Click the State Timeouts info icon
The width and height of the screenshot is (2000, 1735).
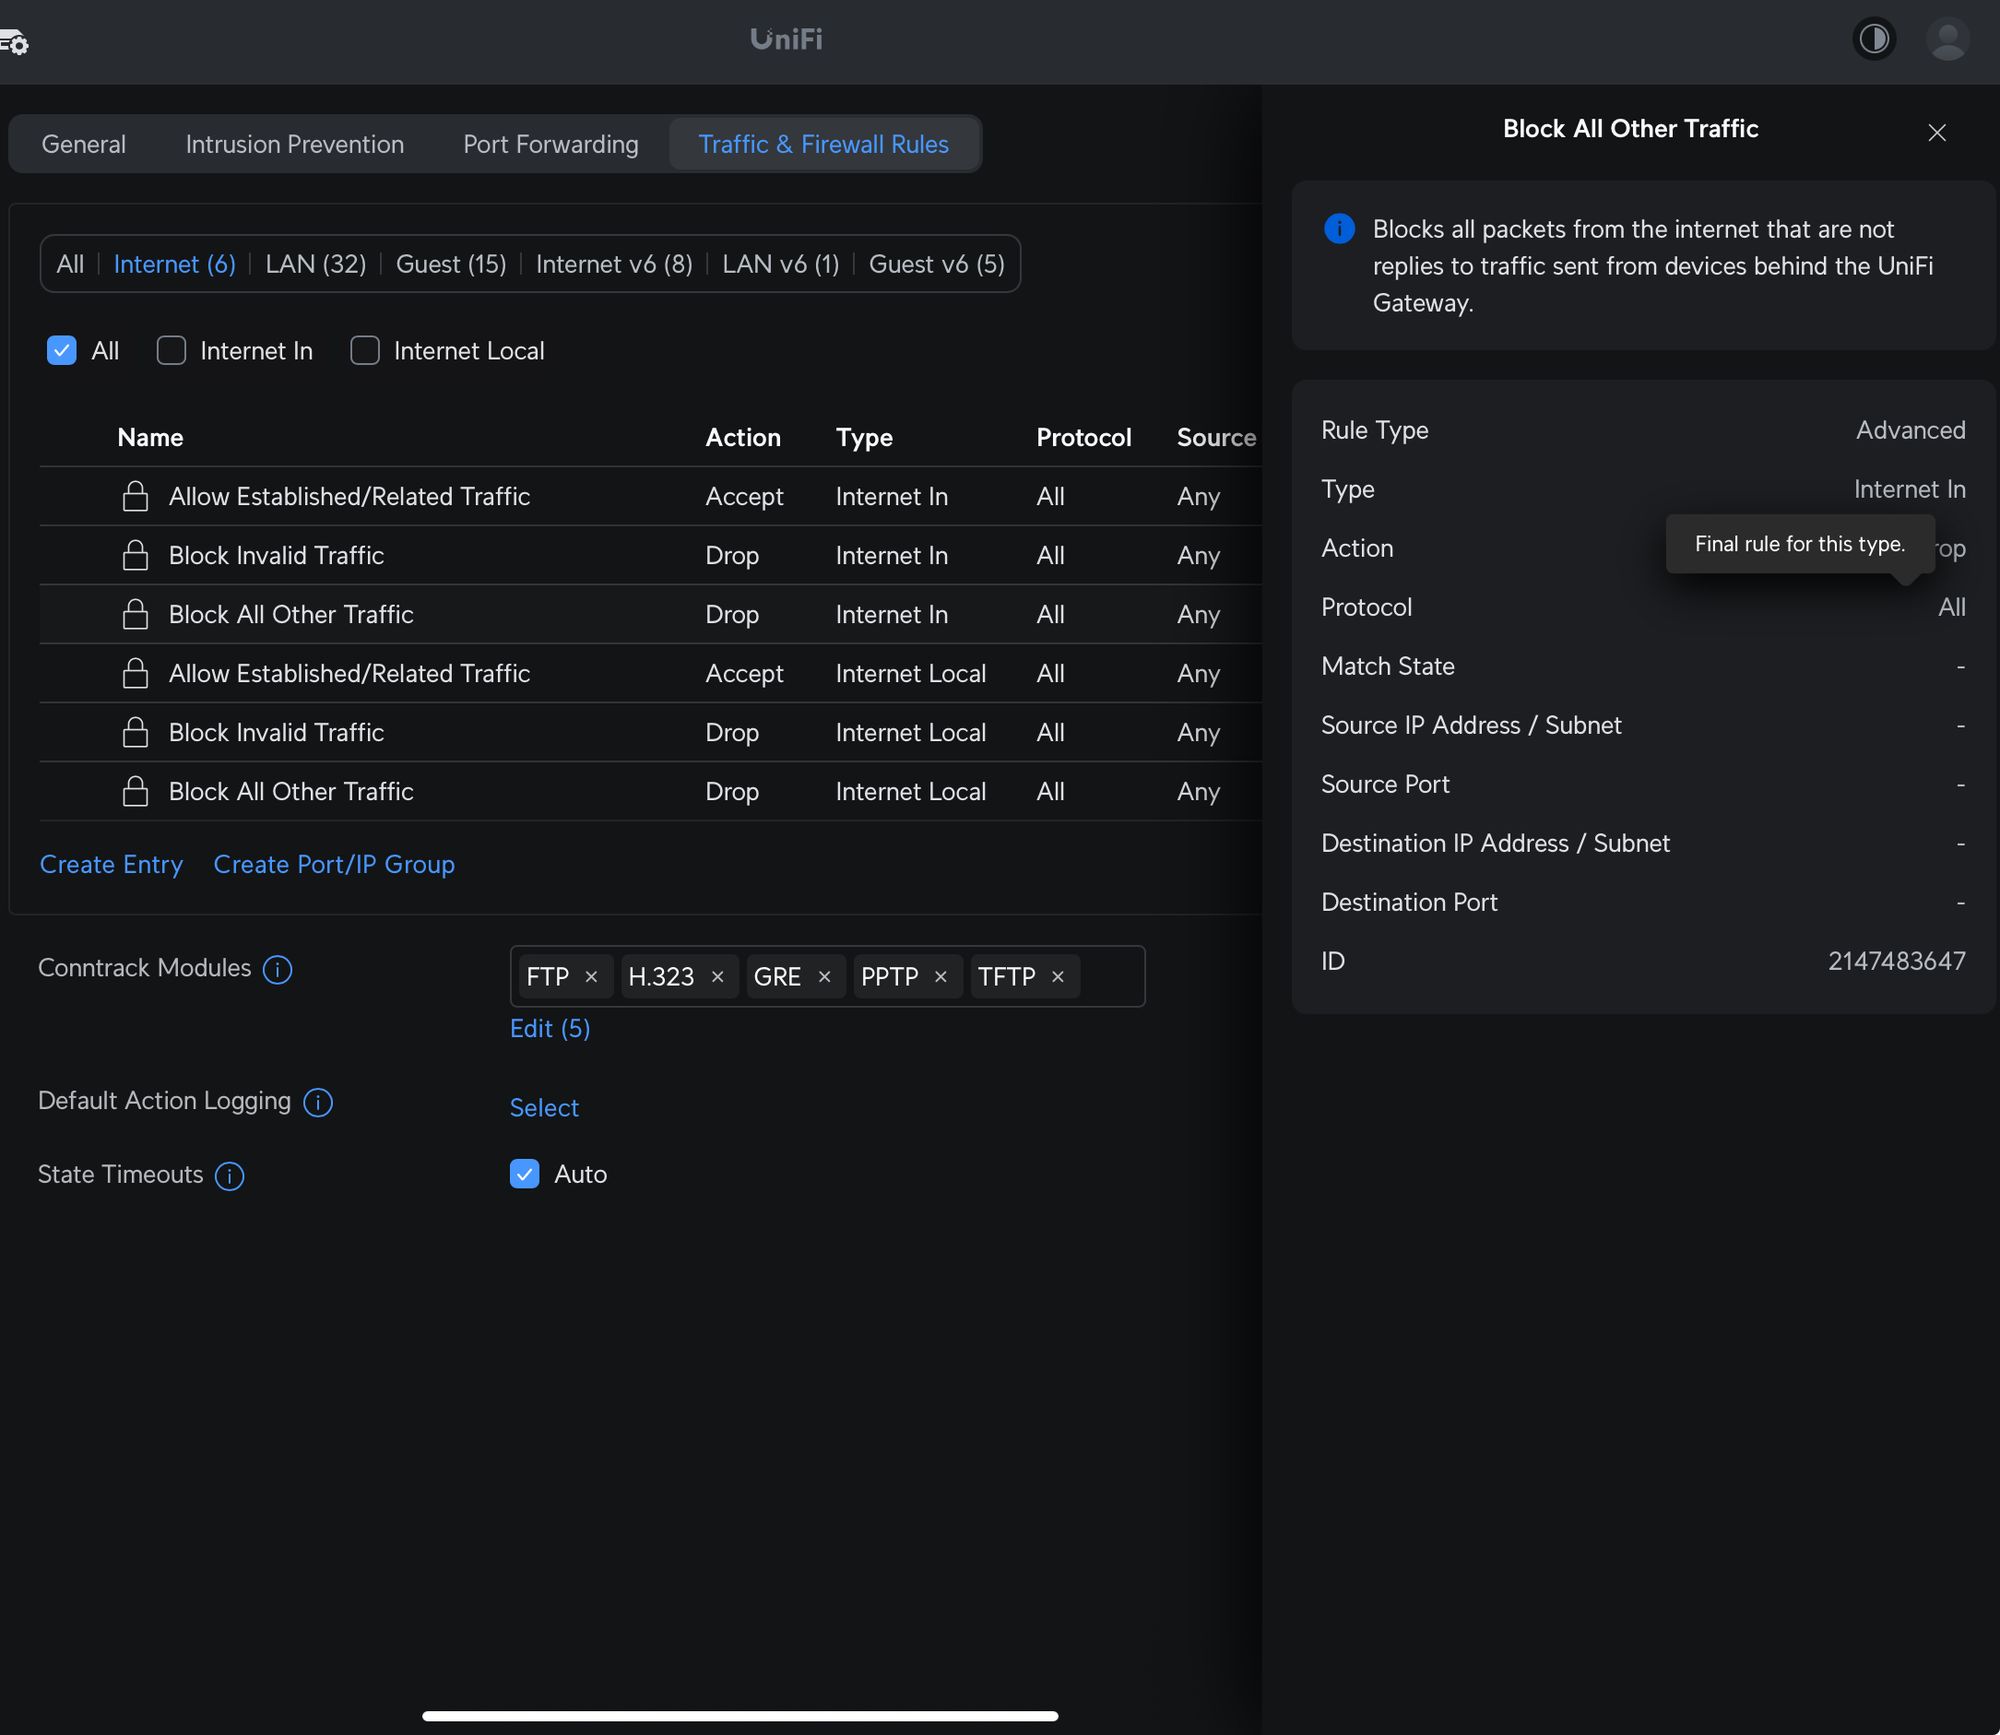pyautogui.click(x=230, y=1176)
